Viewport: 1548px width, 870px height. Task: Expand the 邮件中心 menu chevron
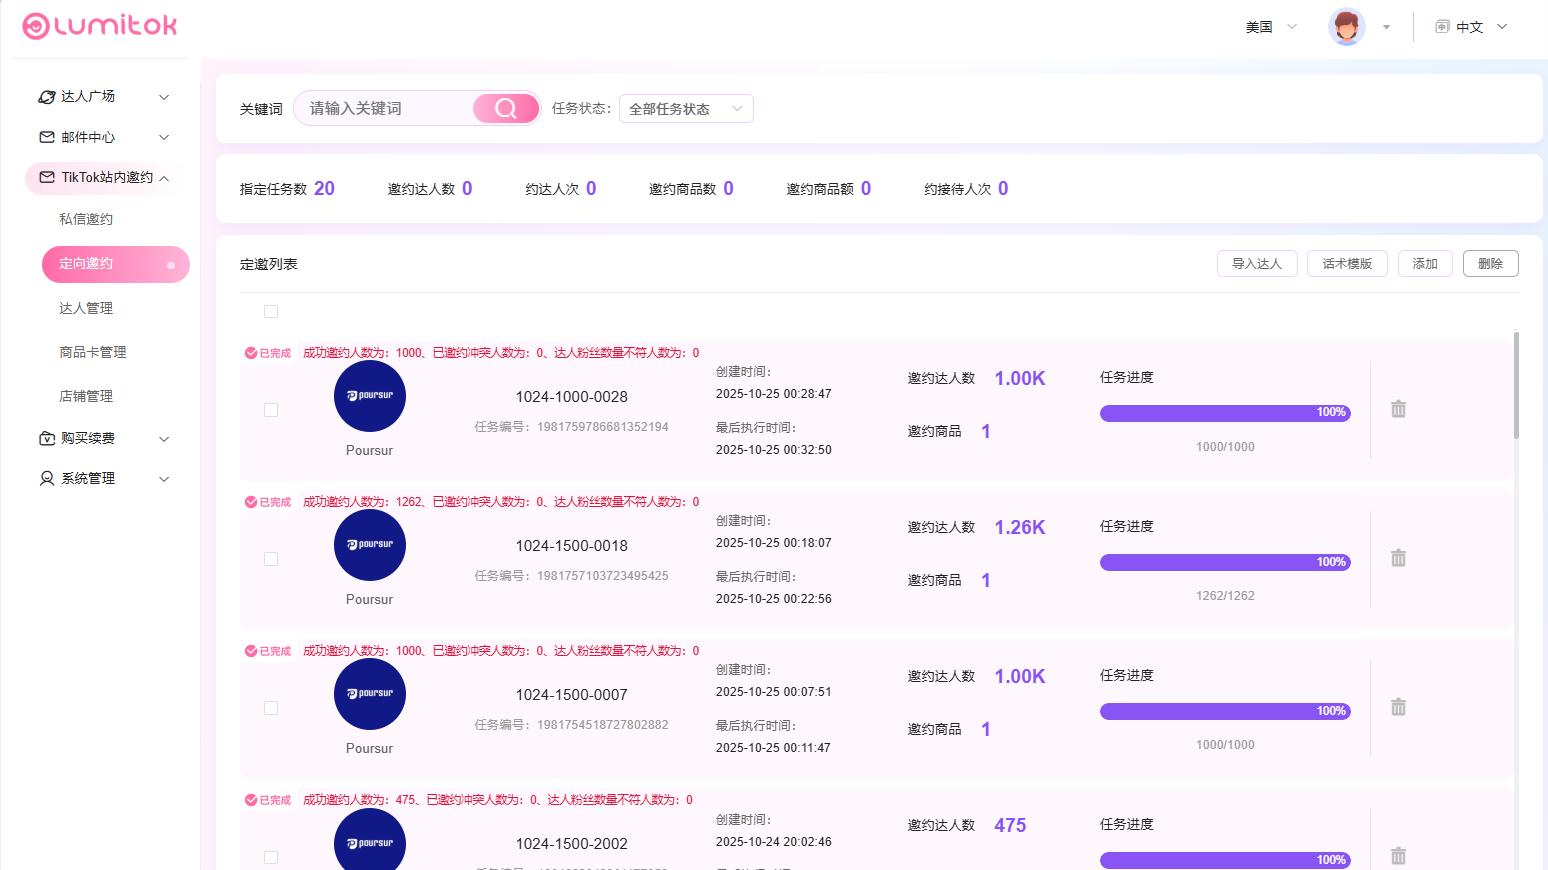coord(164,137)
